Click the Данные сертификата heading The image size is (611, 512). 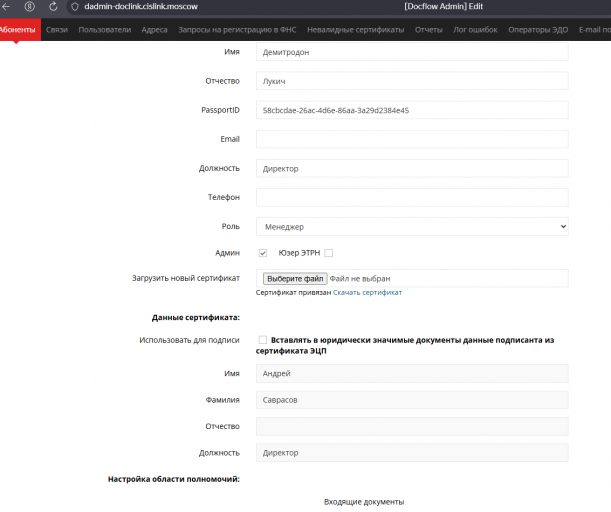coord(196,318)
